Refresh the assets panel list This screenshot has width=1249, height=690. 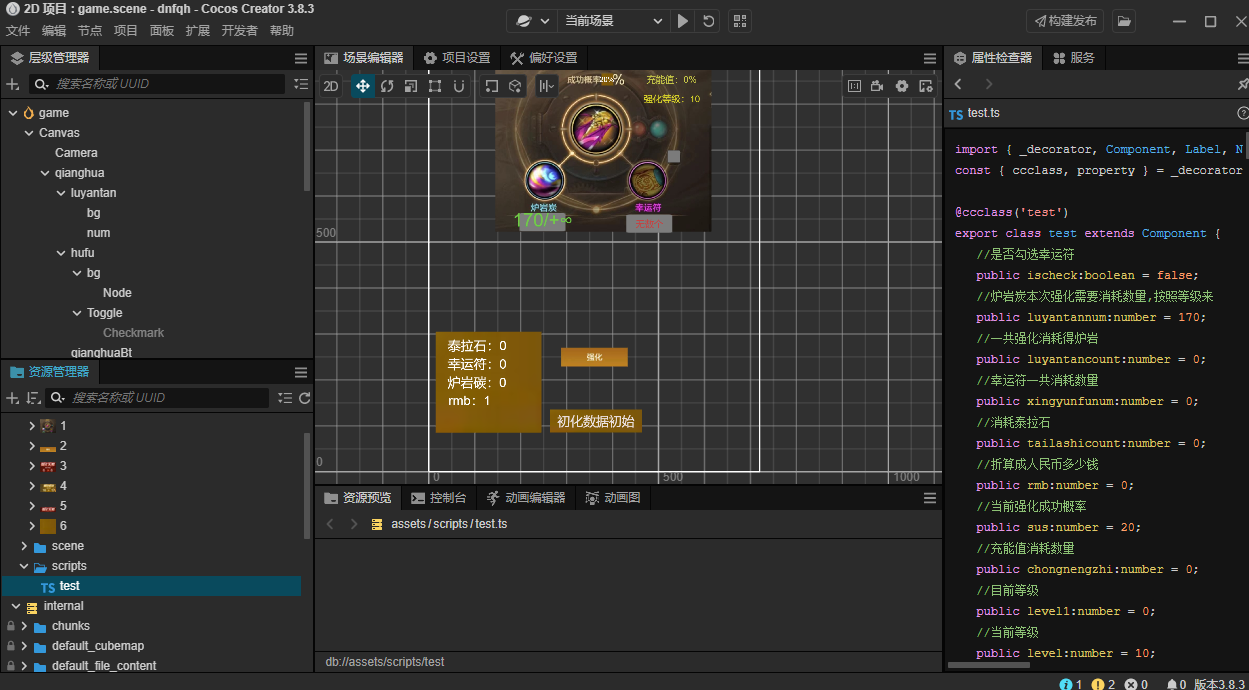pos(305,398)
